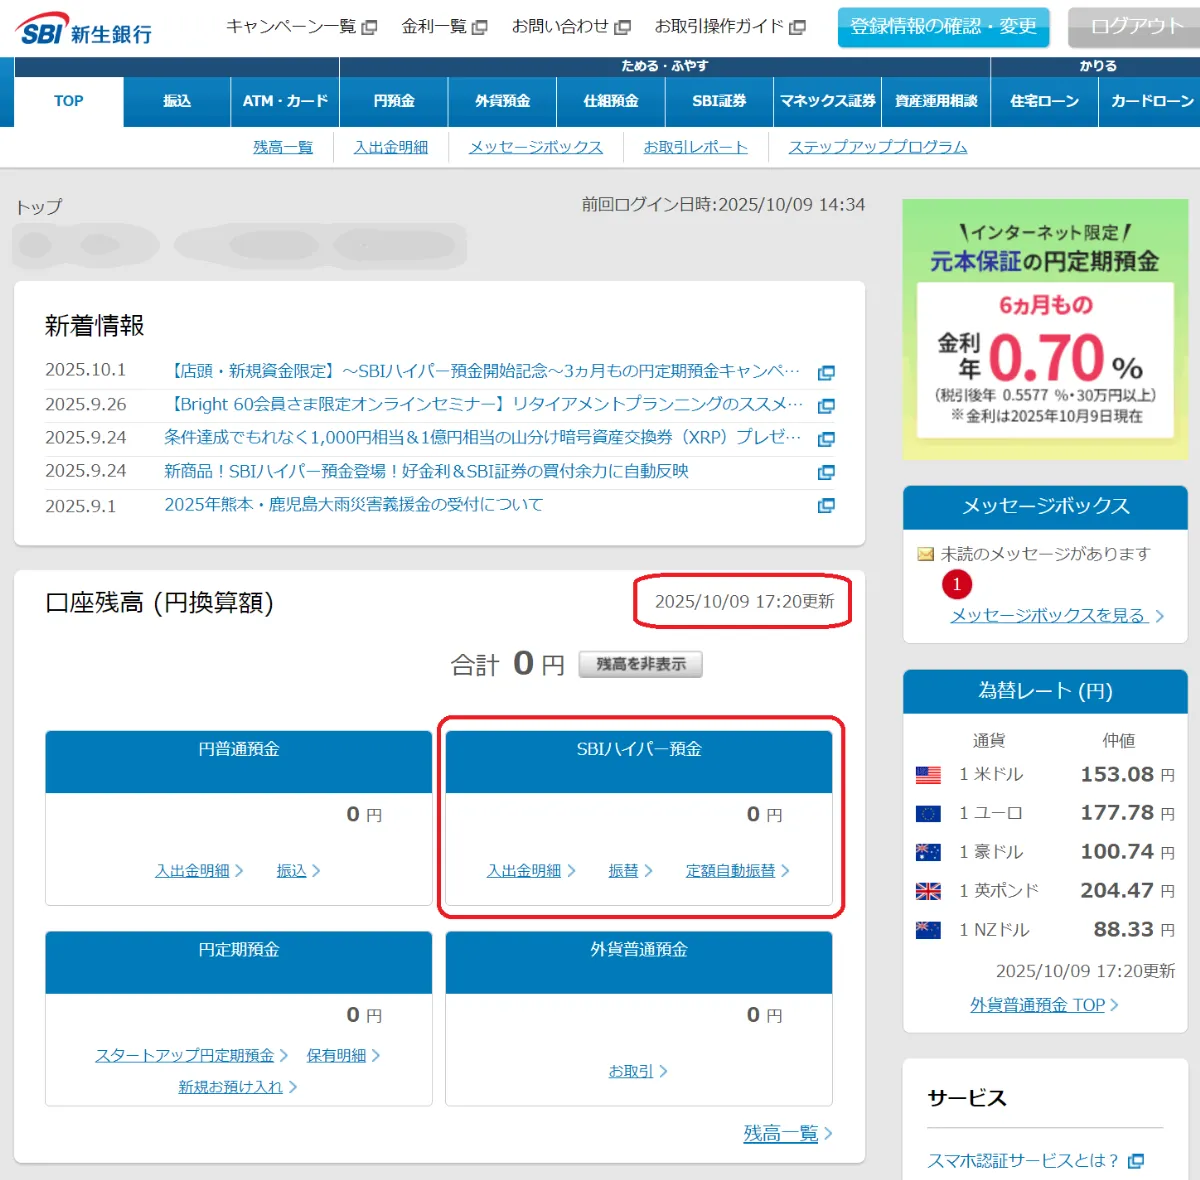This screenshot has height=1180, width=1200.
Task: Click the 円定期預金 0.70% banner
Action: coord(1045,330)
